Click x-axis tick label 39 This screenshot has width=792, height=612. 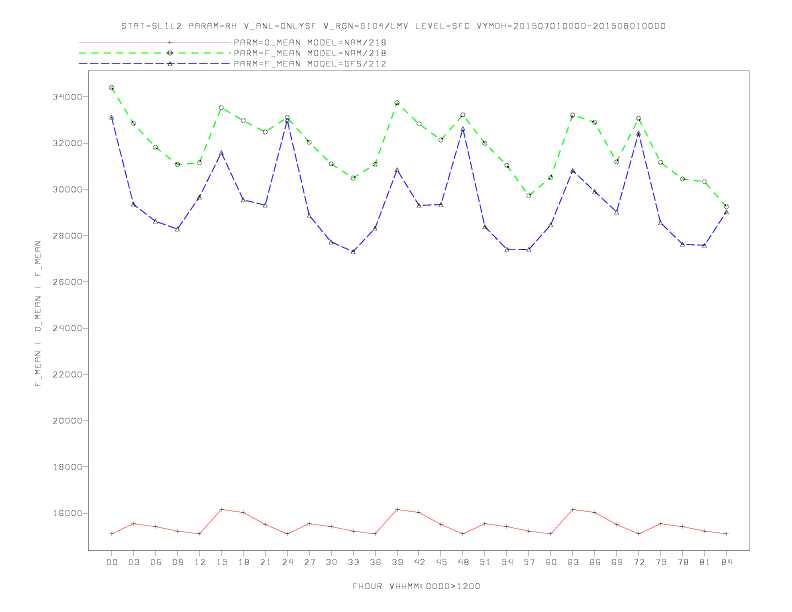pos(397,562)
